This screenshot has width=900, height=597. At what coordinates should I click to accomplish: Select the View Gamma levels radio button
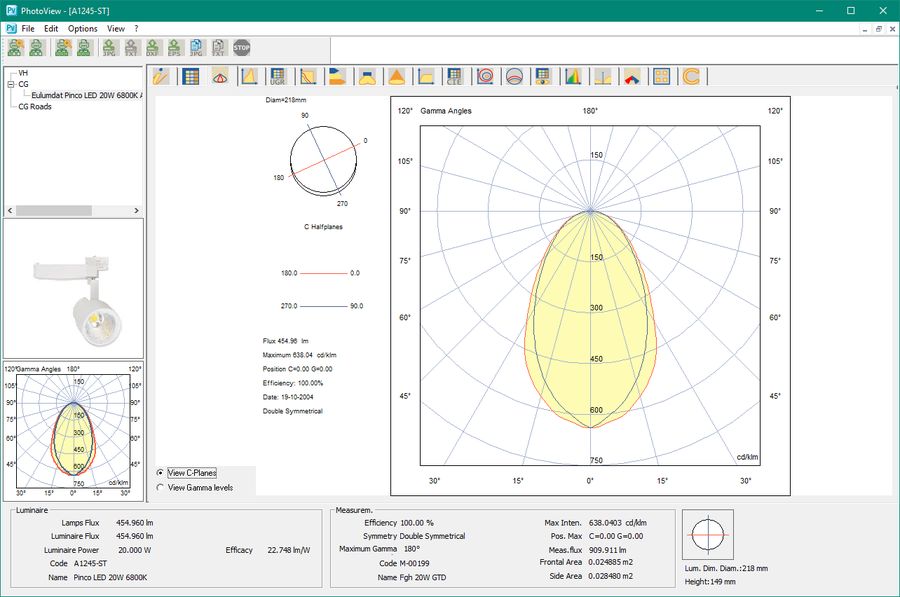[x=160, y=487]
